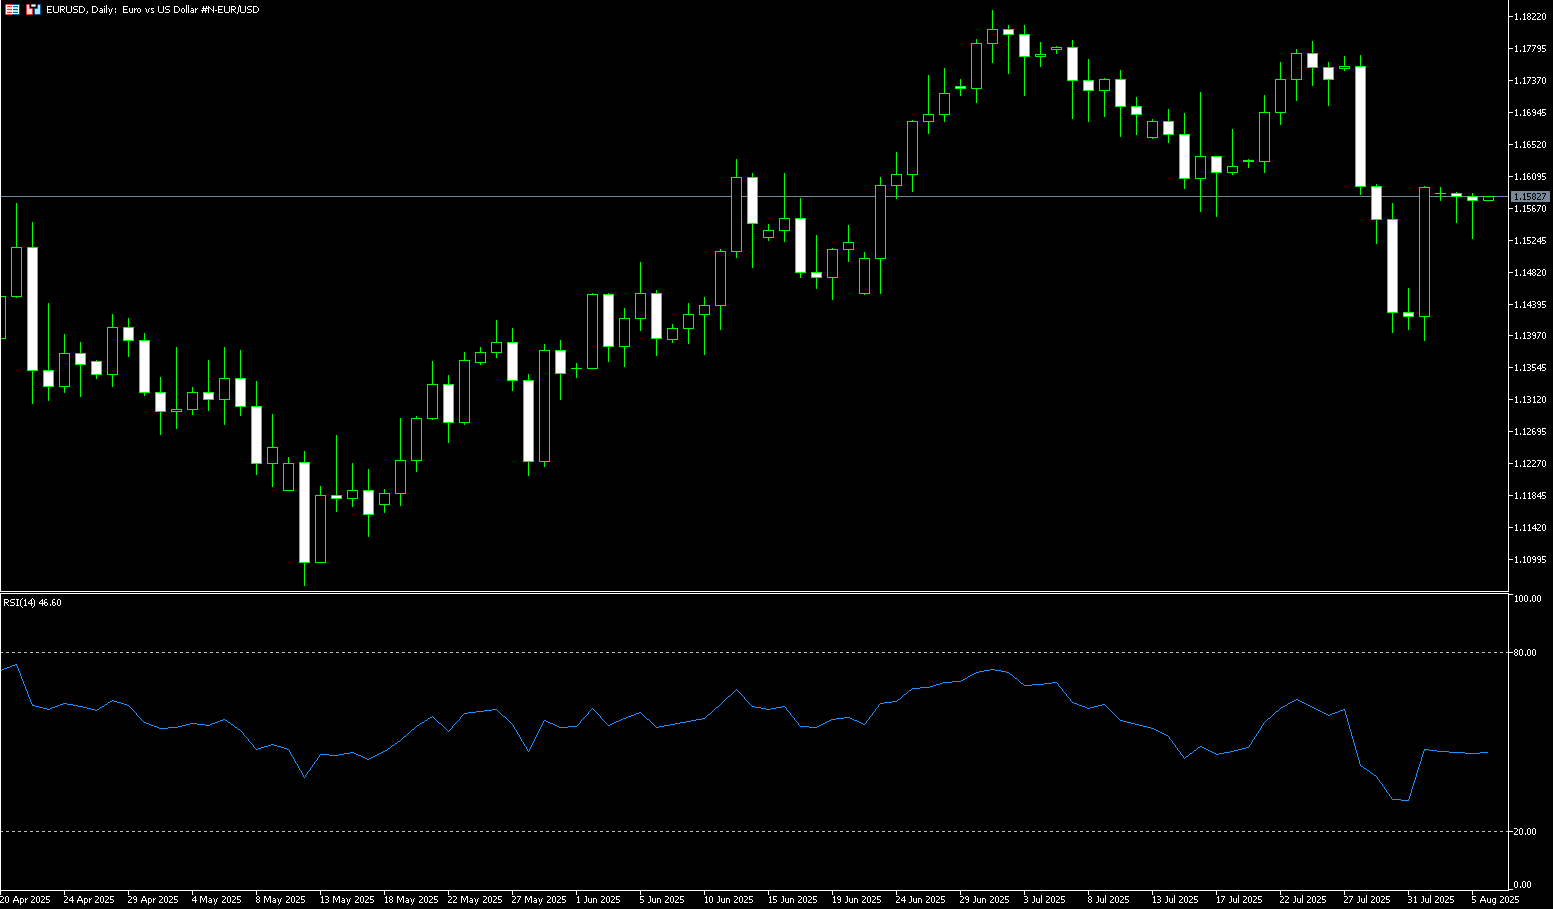1553x909 pixels.
Task: Click the EURUSD, Daily chart title text
Action: tap(152, 10)
